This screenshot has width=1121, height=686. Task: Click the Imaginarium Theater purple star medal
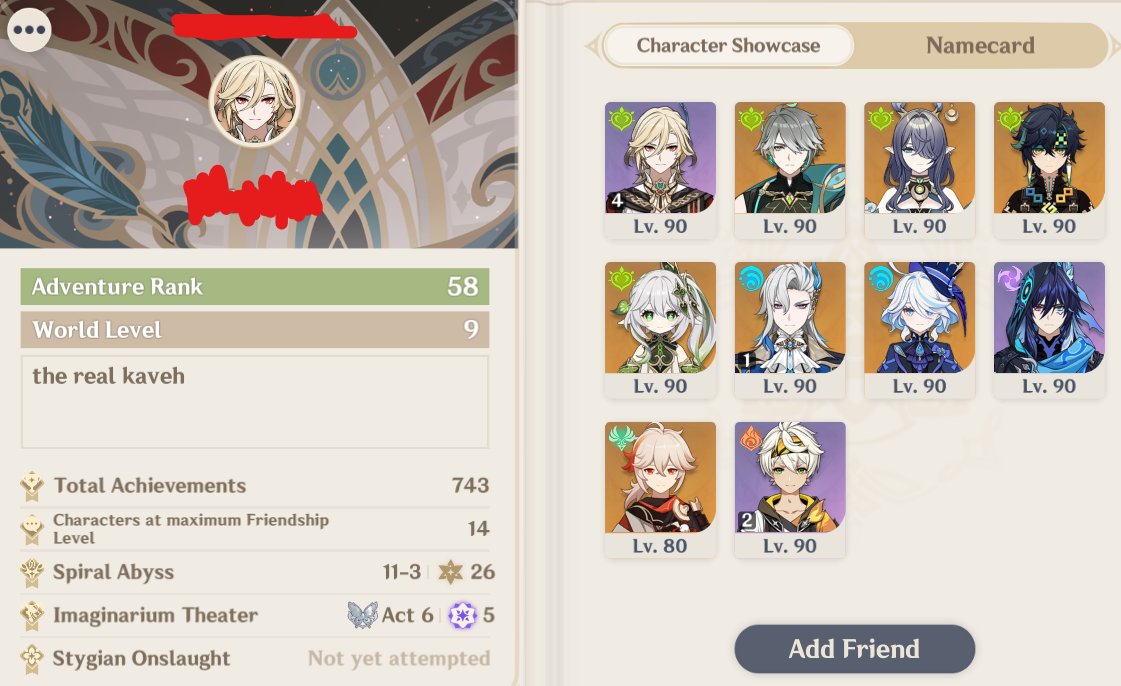(462, 615)
